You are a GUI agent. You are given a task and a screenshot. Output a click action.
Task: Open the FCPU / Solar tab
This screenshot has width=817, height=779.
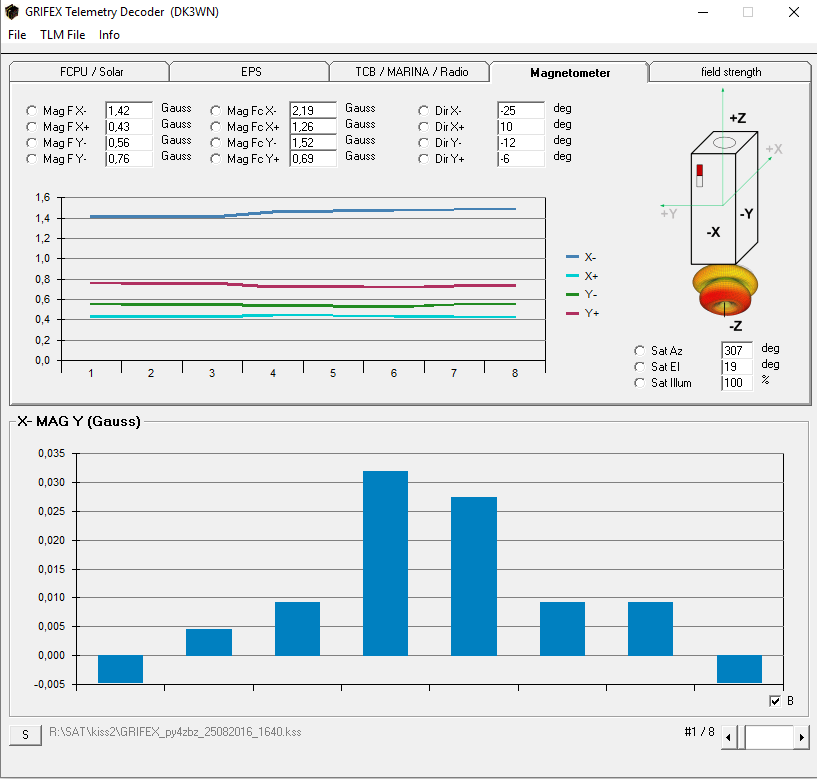click(x=90, y=72)
